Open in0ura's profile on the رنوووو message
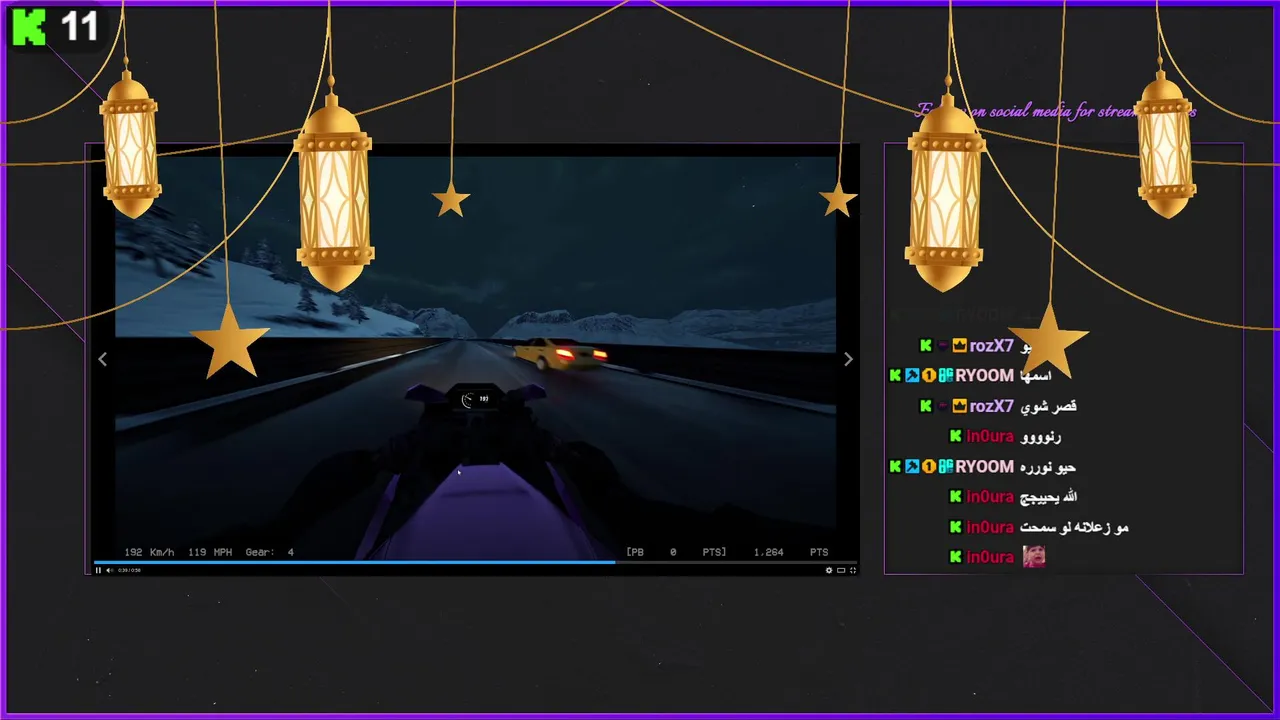 pos(990,437)
